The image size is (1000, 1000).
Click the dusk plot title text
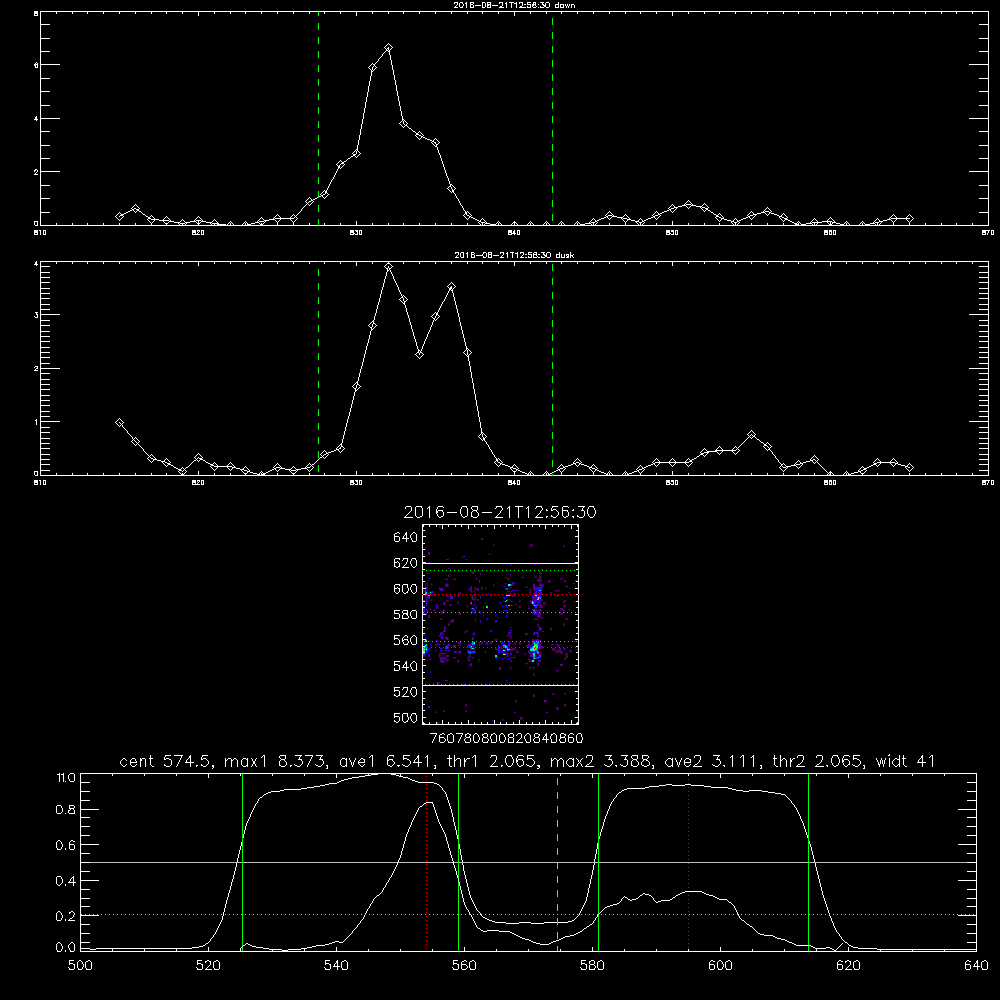(x=514, y=254)
